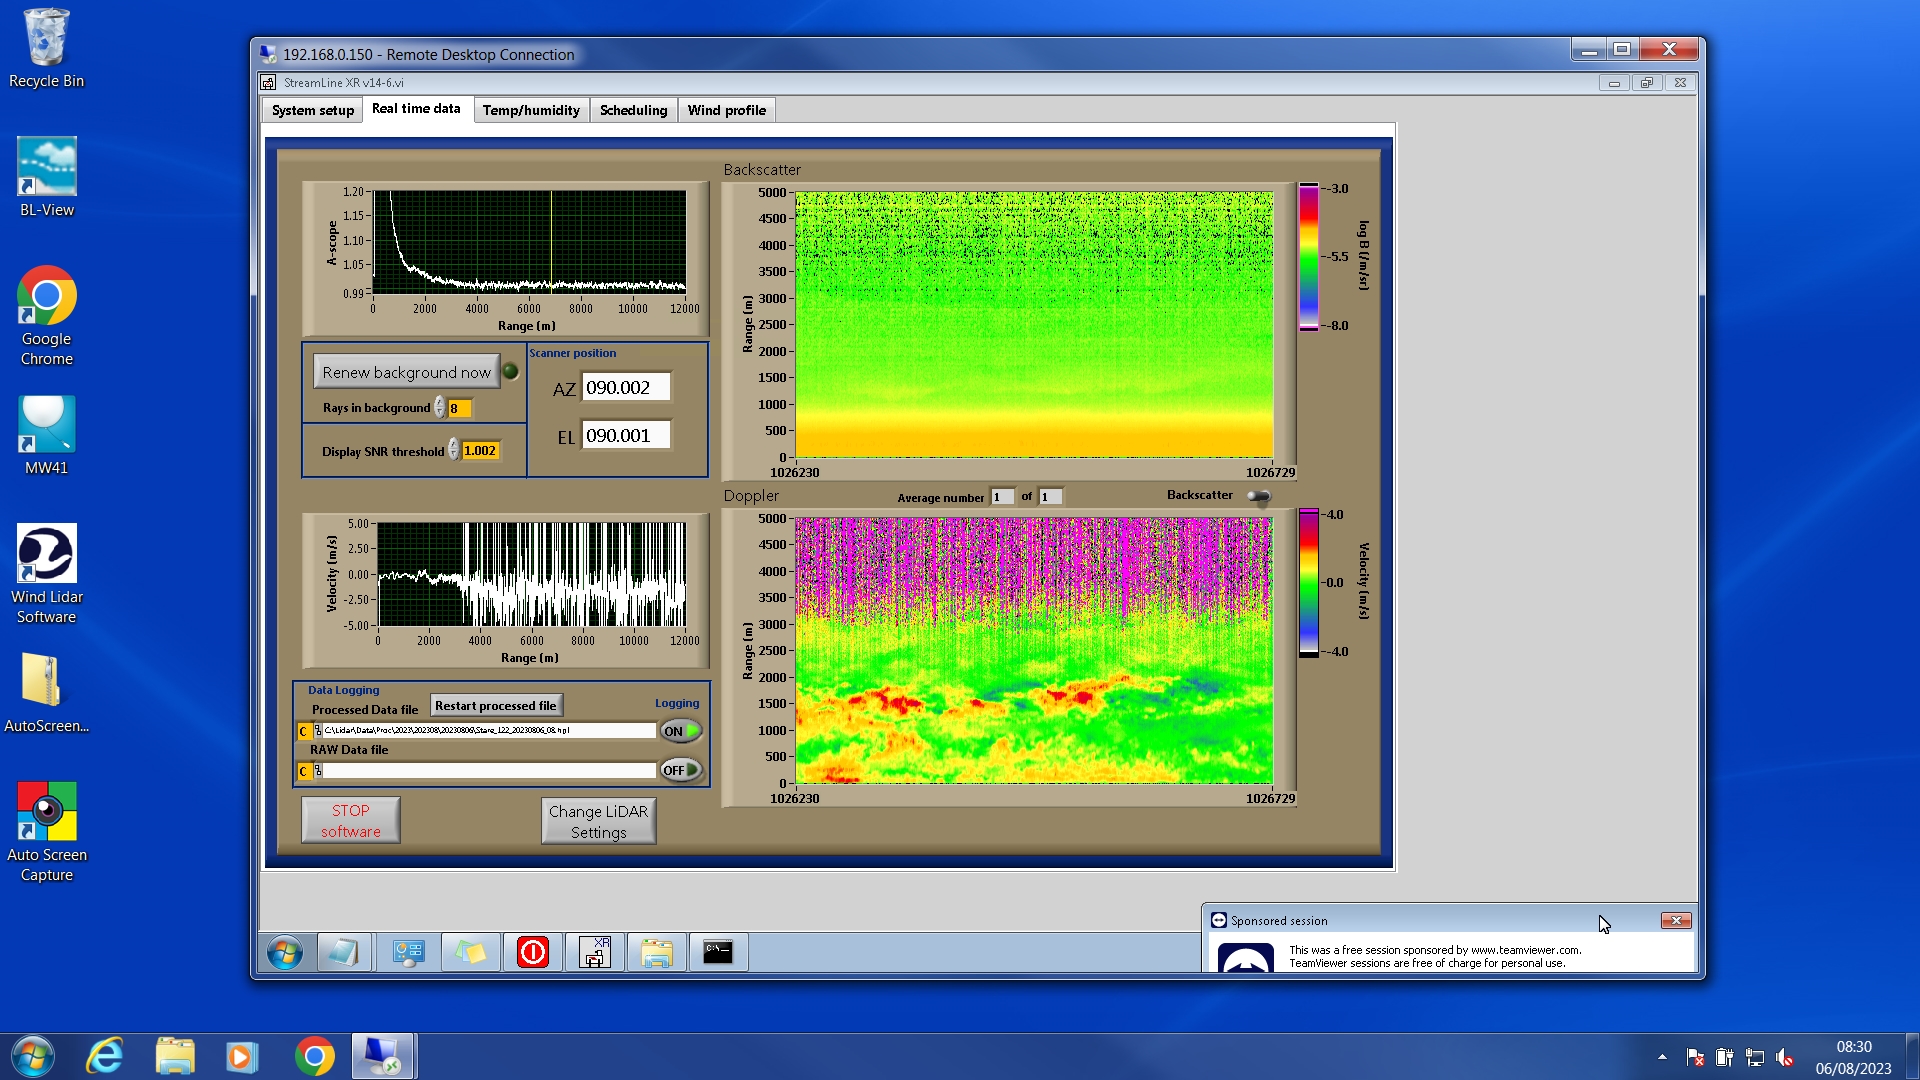Click red power icon in remote taskbar
1920x1080 pixels.
point(532,952)
